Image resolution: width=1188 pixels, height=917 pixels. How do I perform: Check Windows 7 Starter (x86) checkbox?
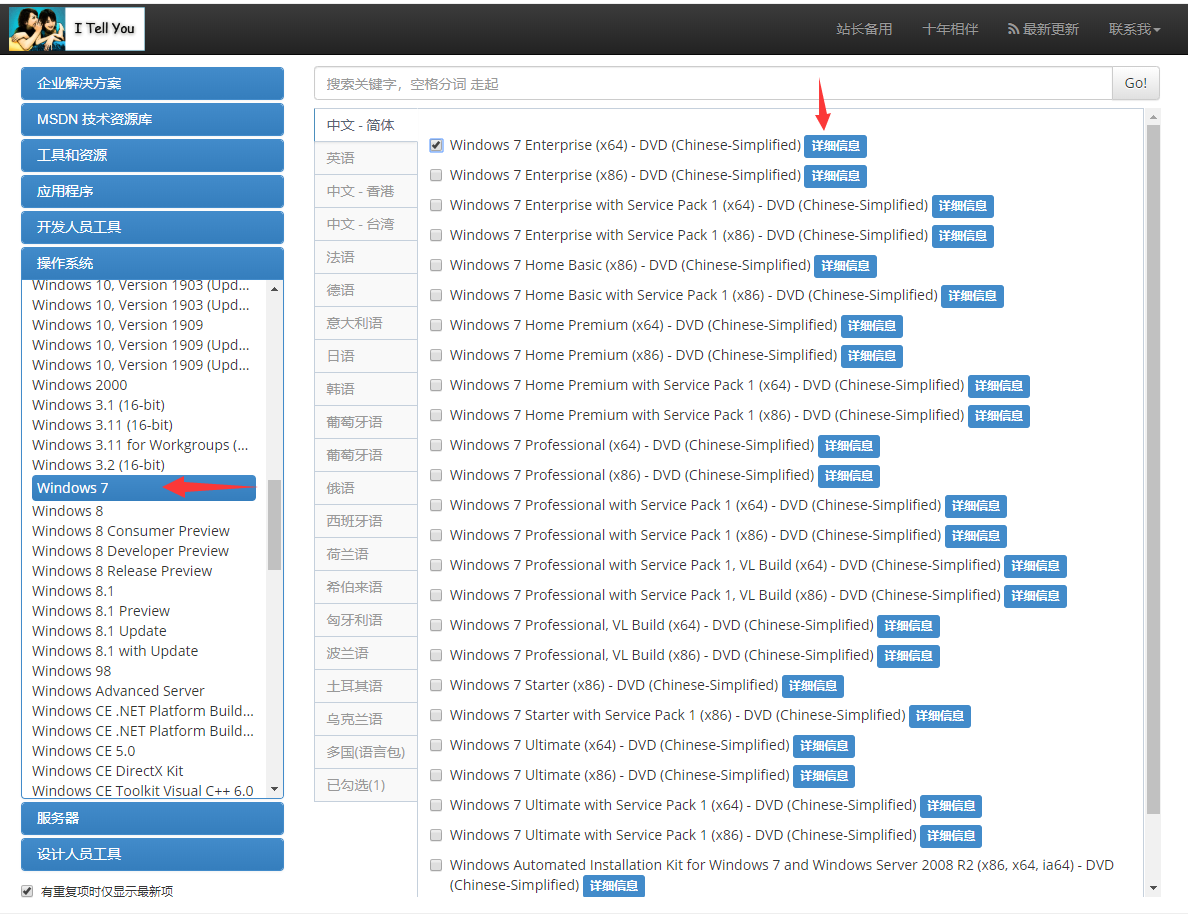pyautogui.click(x=436, y=685)
